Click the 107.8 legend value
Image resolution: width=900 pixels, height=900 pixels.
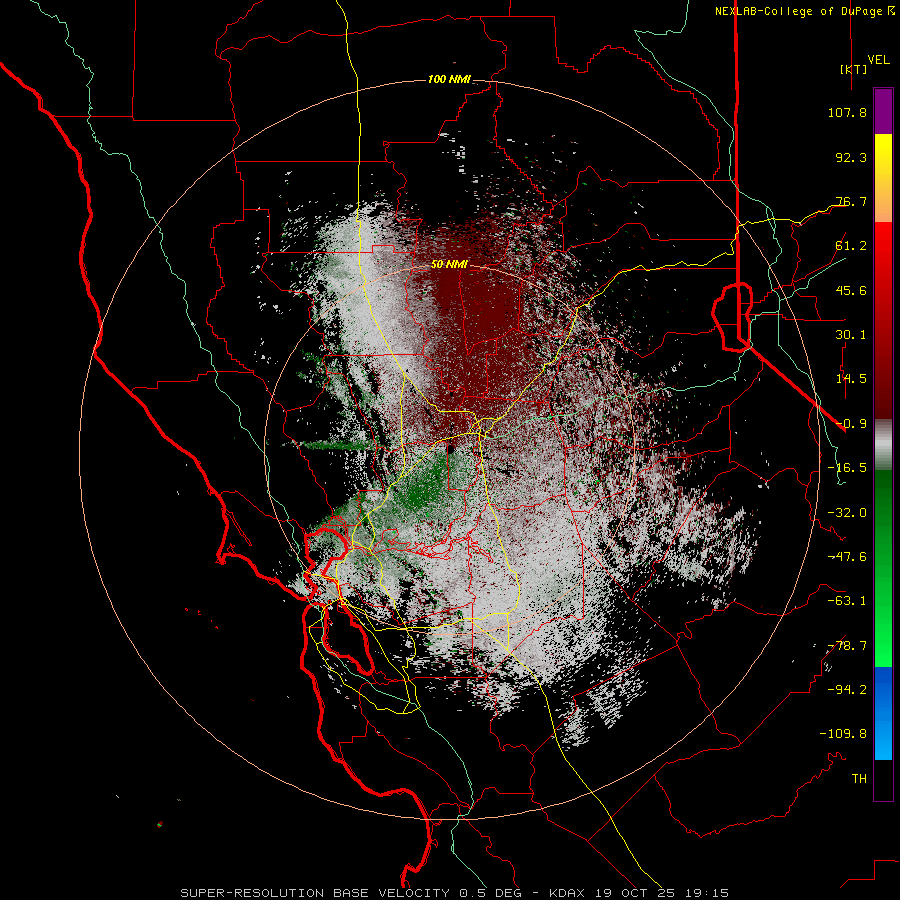tap(847, 112)
